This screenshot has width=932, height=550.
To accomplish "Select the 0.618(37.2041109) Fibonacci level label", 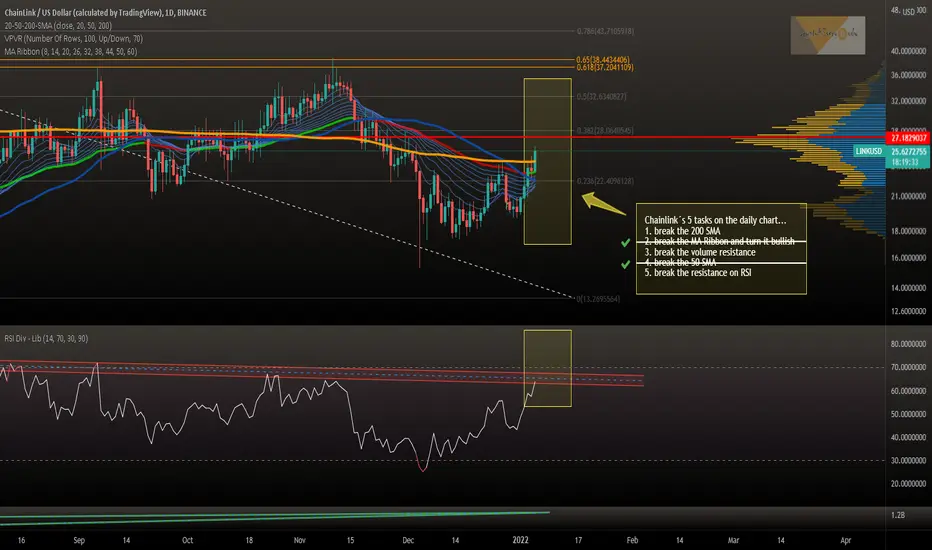I will click(604, 68).
